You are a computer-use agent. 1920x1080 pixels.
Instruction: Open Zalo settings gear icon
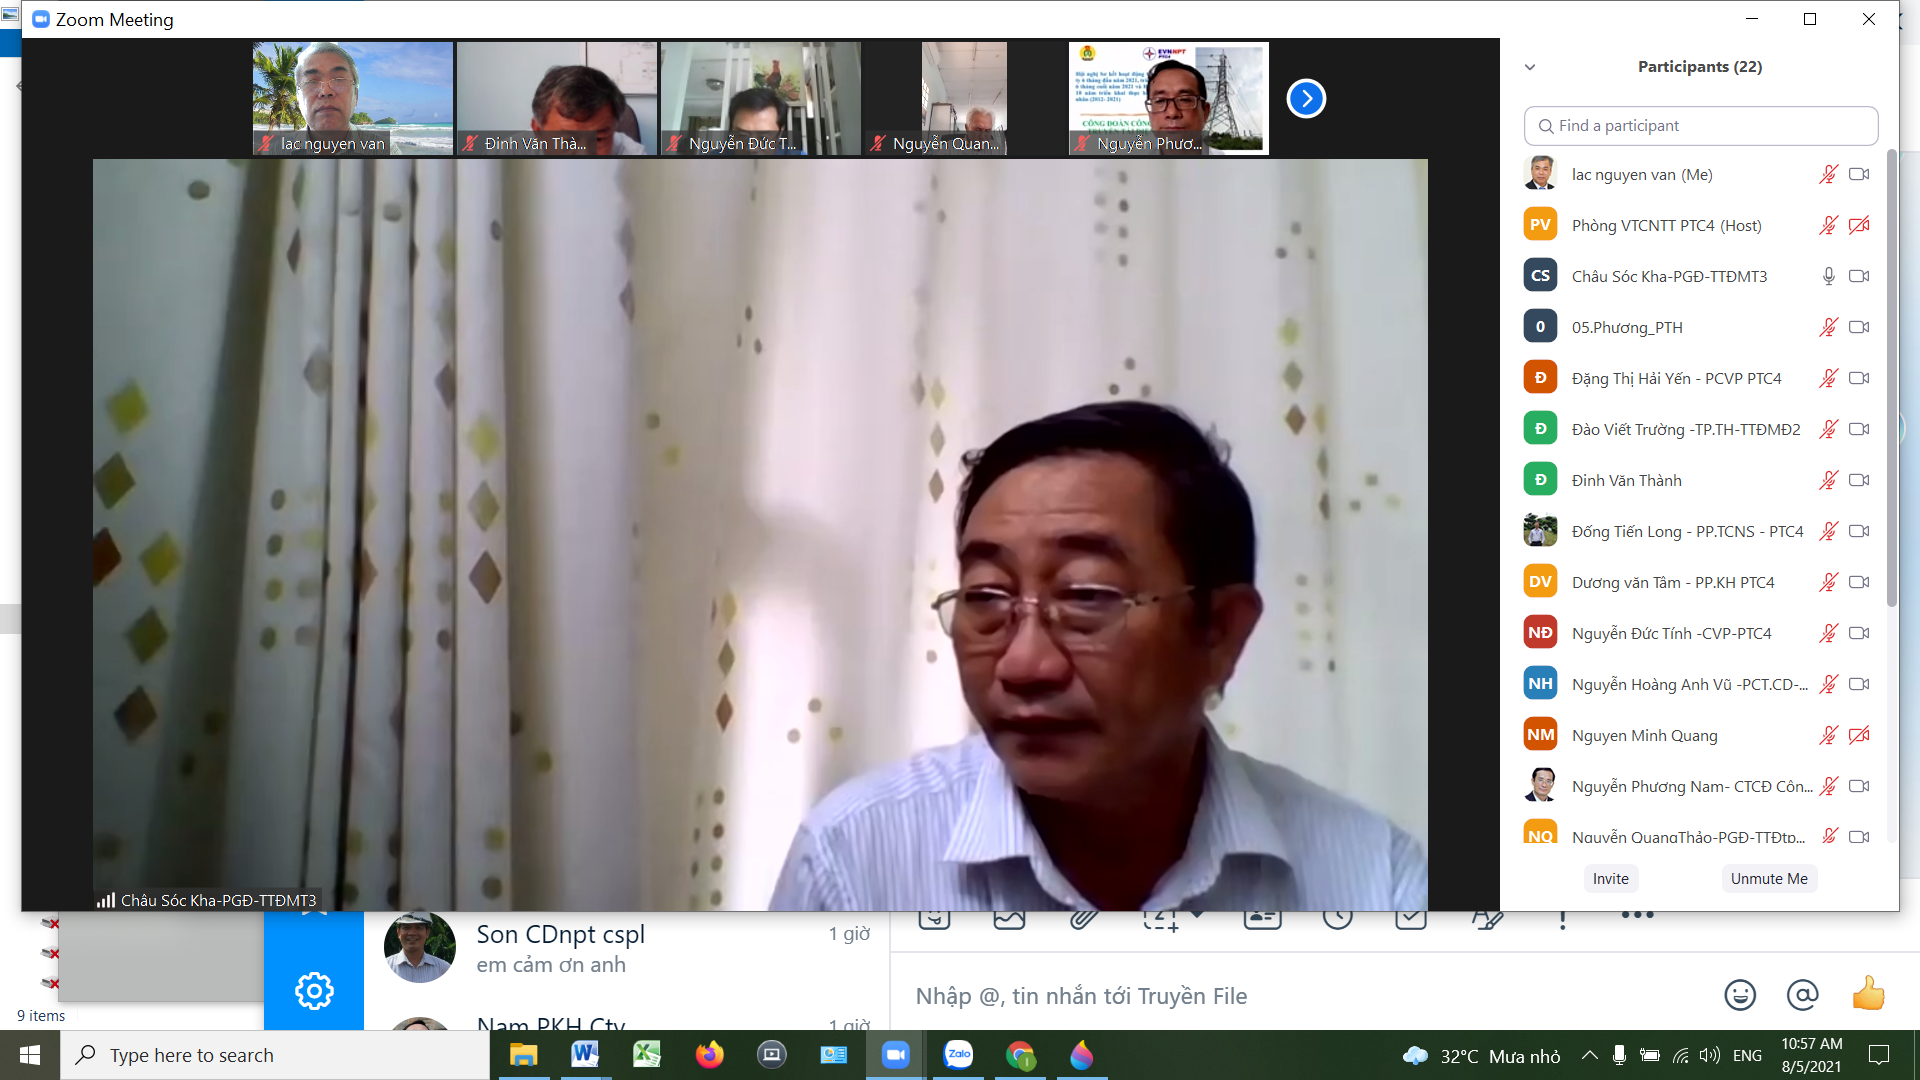pos(314,991)
